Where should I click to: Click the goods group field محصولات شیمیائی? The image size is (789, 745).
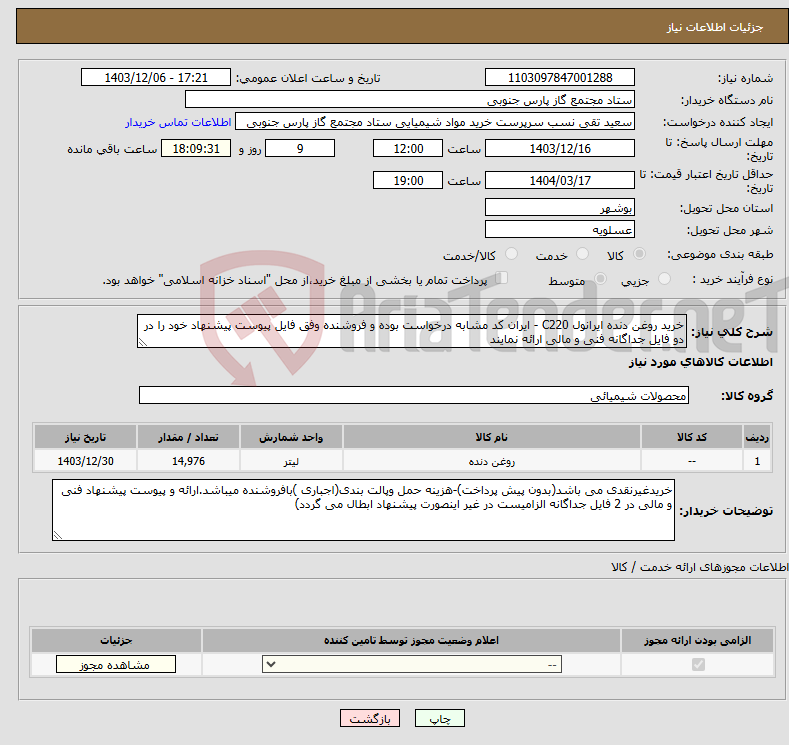point(414,395)
